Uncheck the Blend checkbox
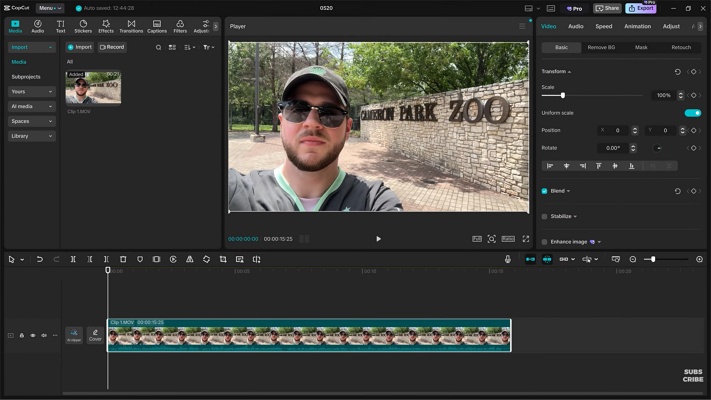711x400 pixels. point(544,191)
